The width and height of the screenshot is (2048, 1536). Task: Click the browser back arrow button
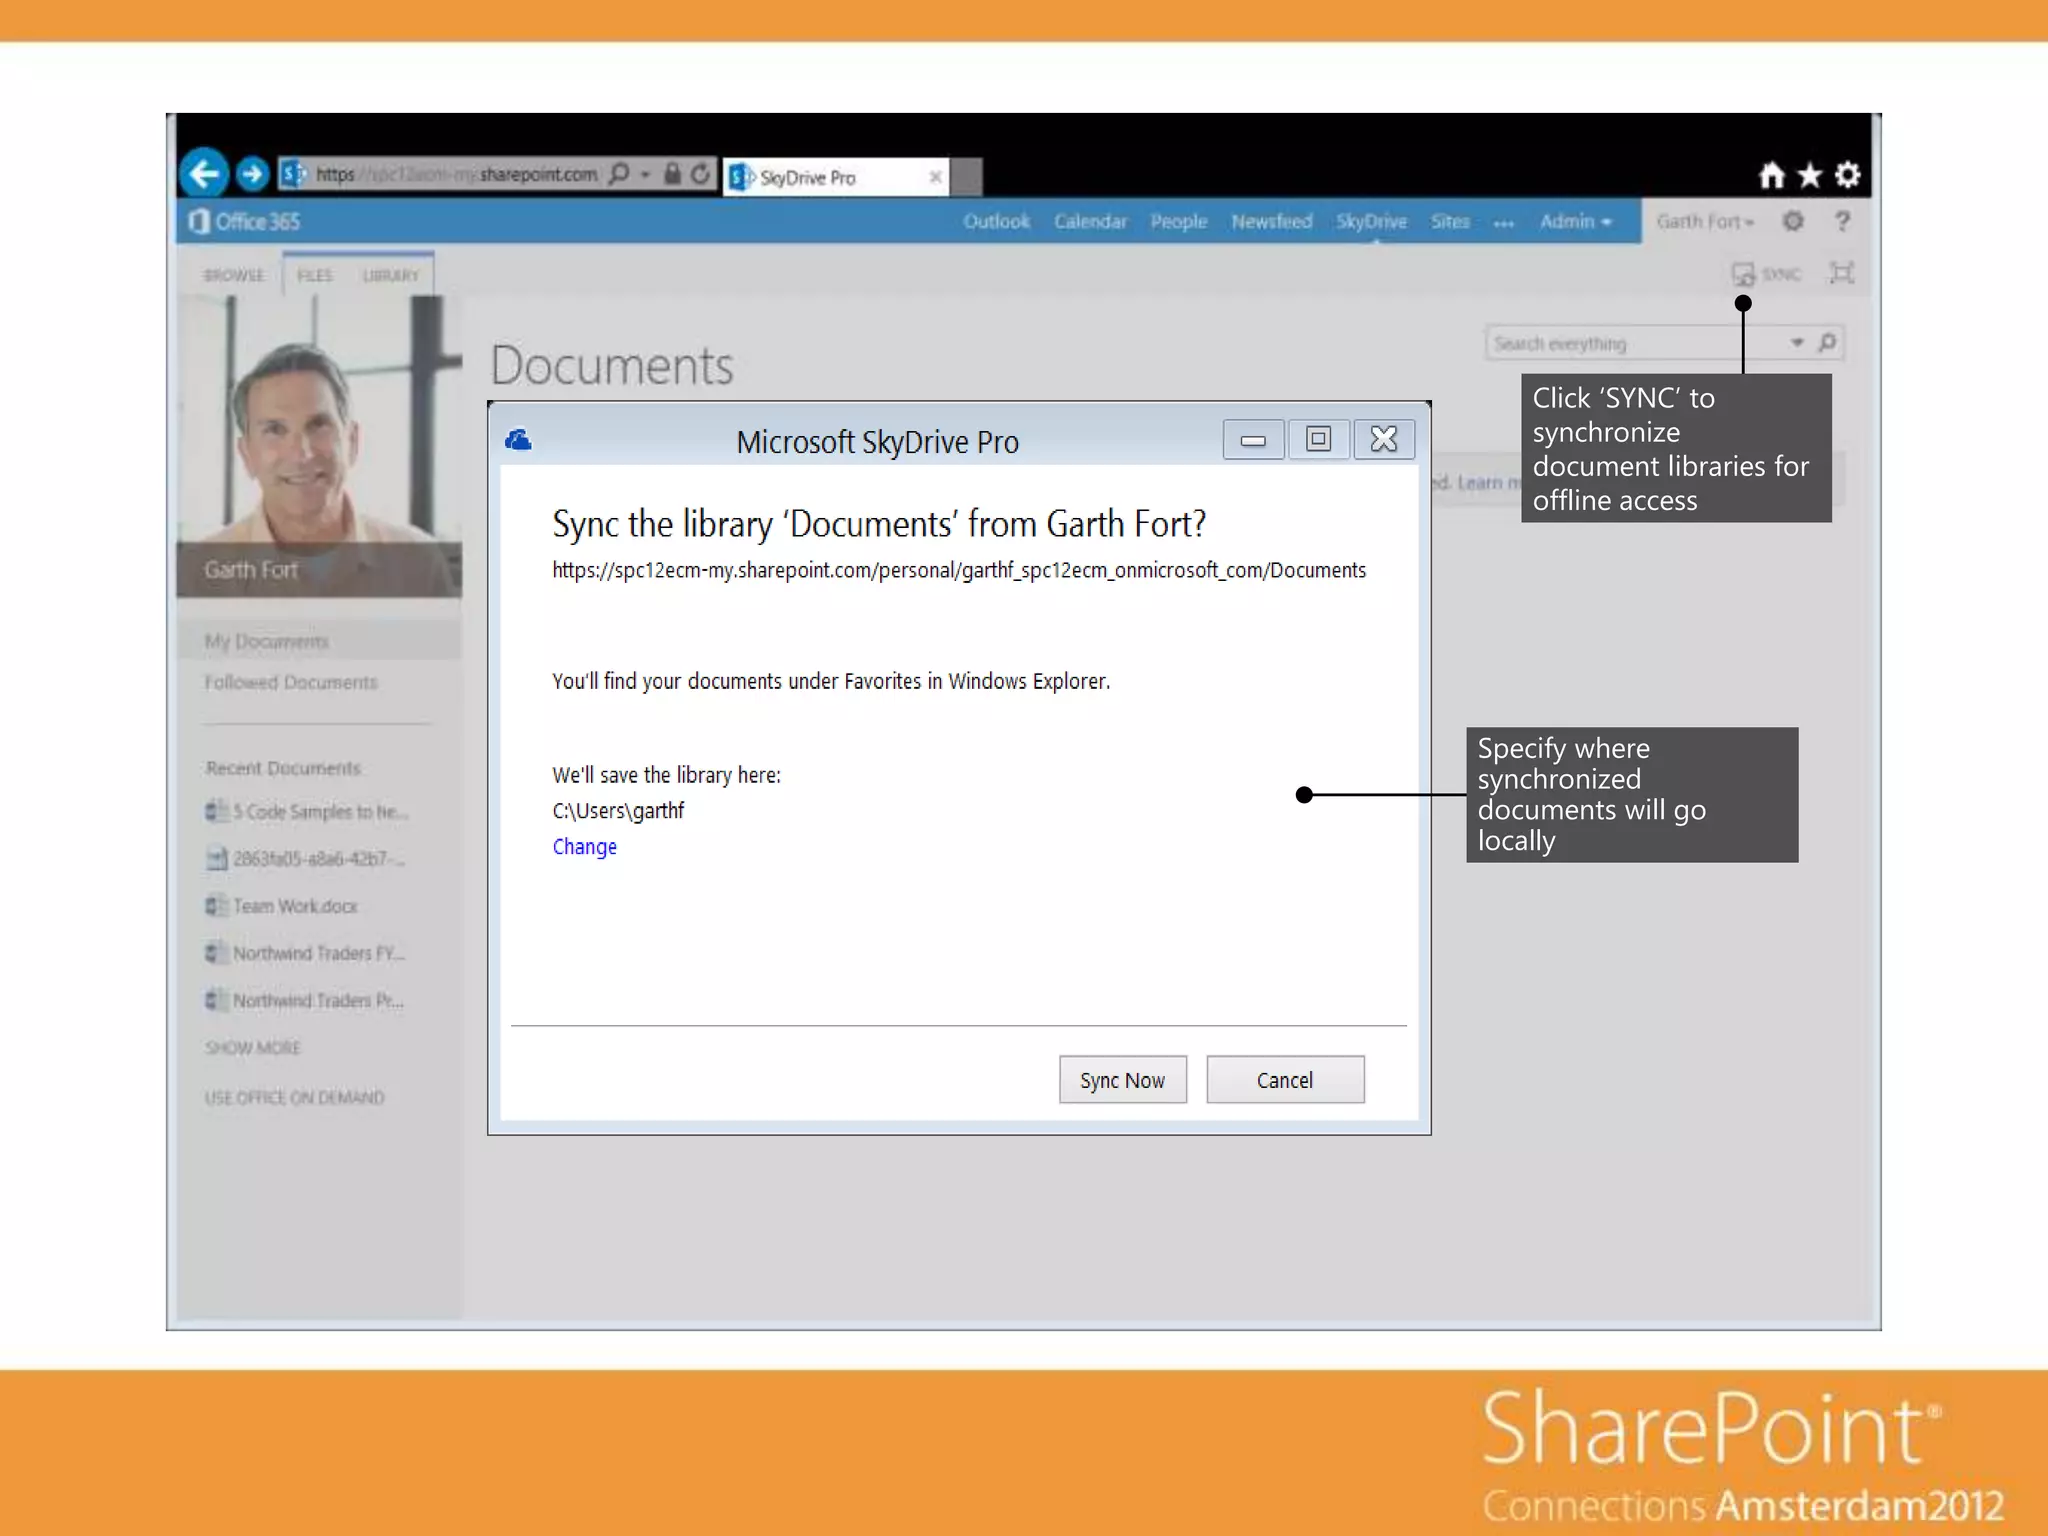click(x=205, y=174)
